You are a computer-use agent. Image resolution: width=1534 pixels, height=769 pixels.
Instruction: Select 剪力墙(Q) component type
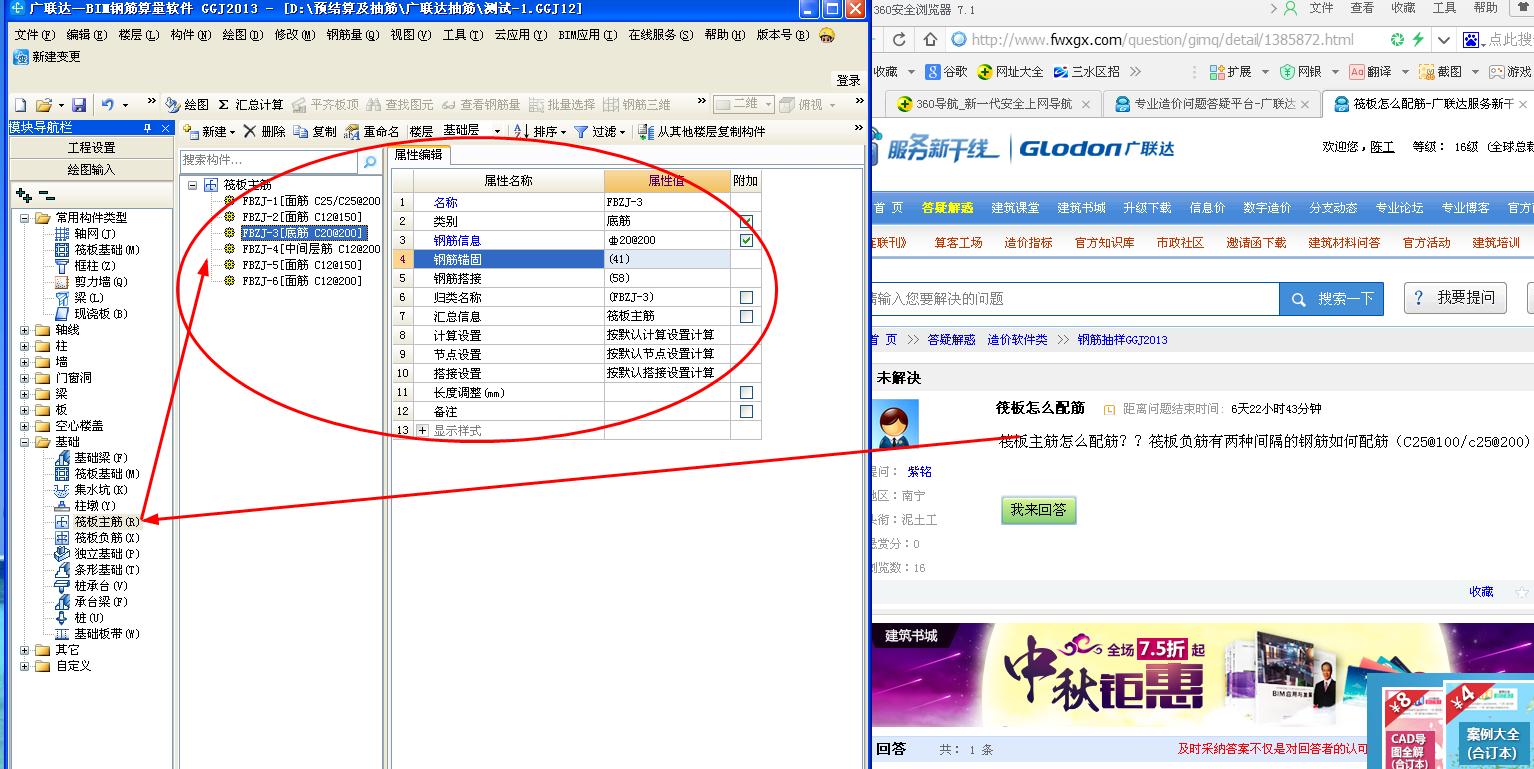point(91,282)
